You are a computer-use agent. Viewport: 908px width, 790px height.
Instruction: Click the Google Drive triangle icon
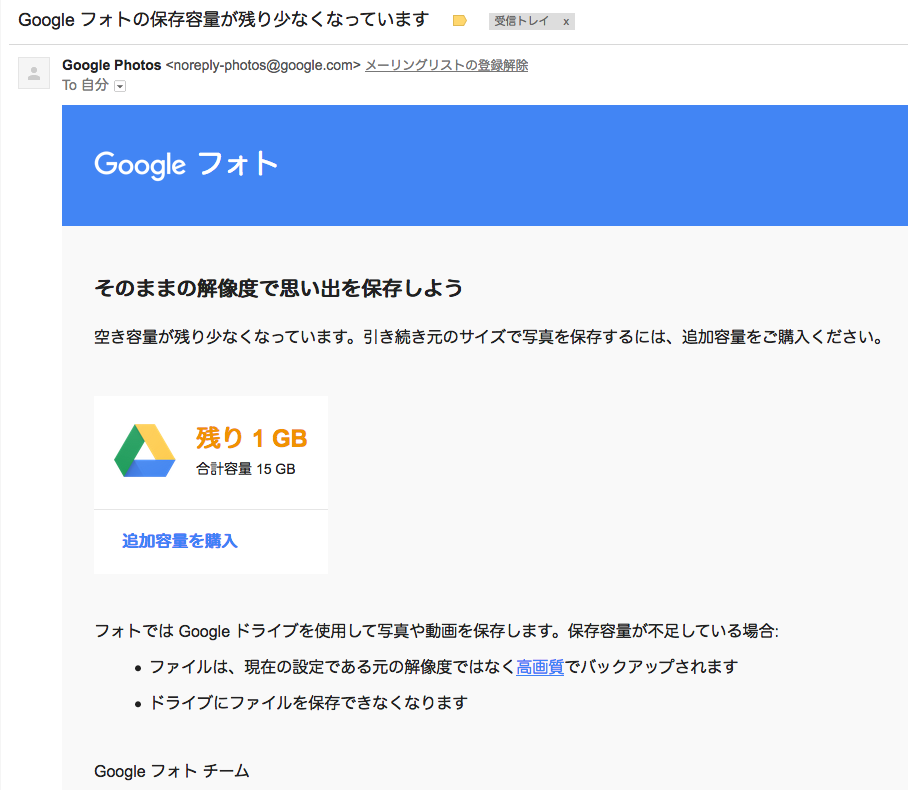point(145,451)
